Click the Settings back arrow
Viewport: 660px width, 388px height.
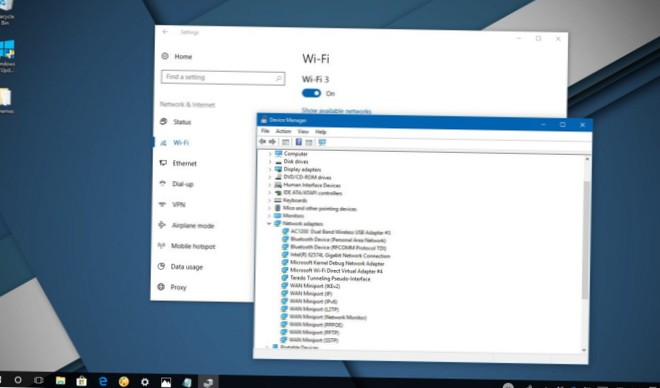(x=165, y=32)
